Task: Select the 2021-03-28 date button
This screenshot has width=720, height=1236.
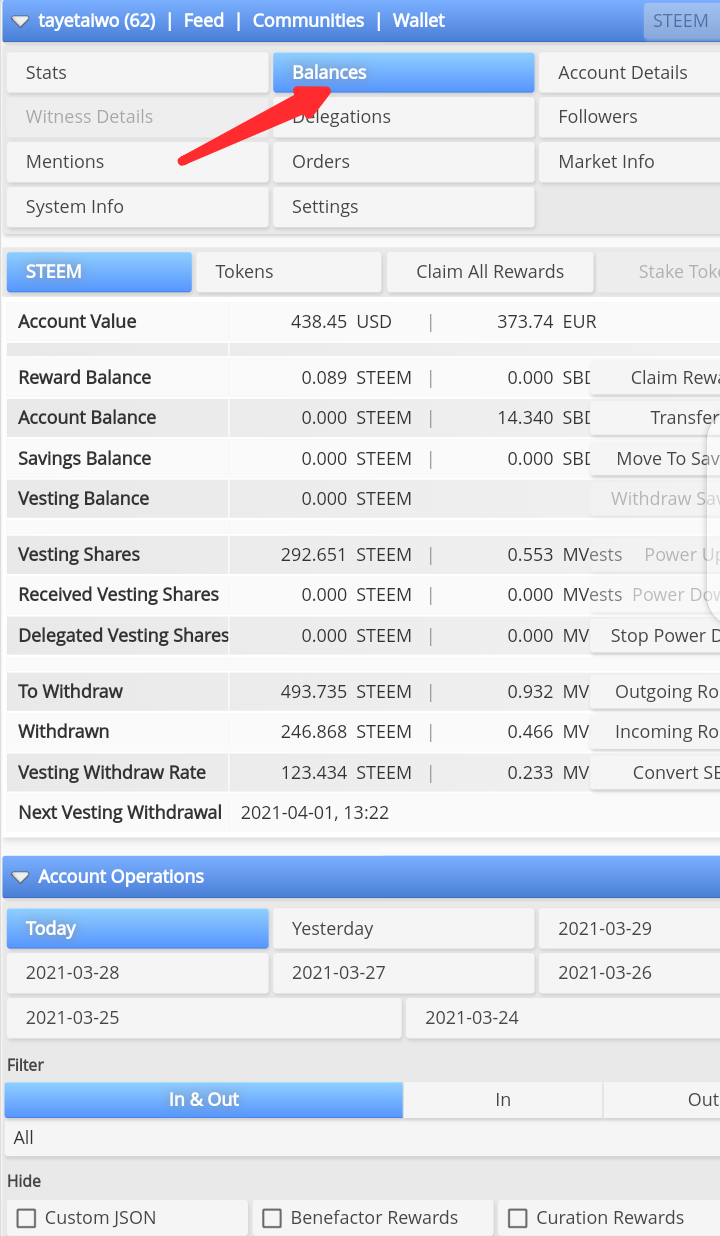Action: (x=137, y=973)
